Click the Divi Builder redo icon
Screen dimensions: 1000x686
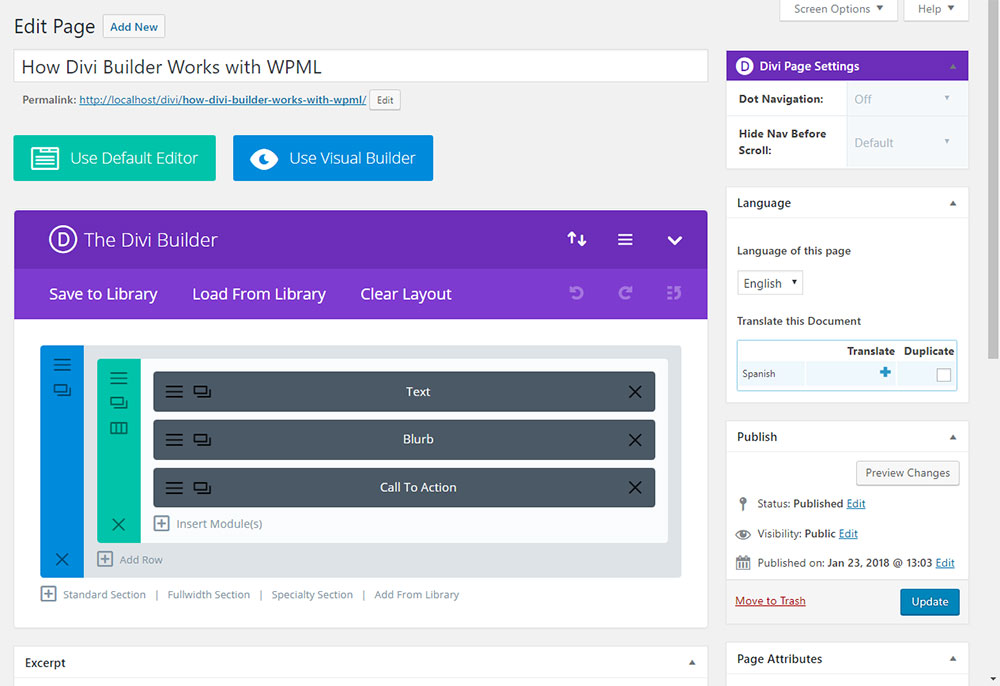click(625, 293)
